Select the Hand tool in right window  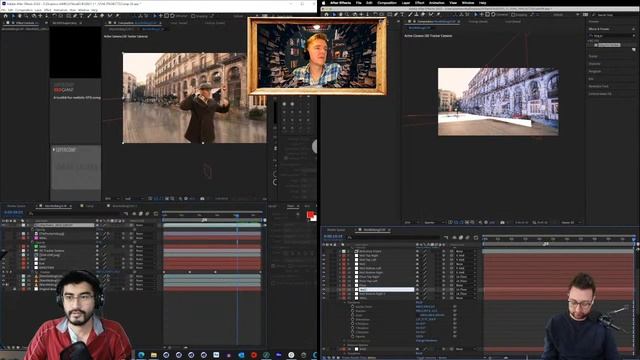(340, 14)
